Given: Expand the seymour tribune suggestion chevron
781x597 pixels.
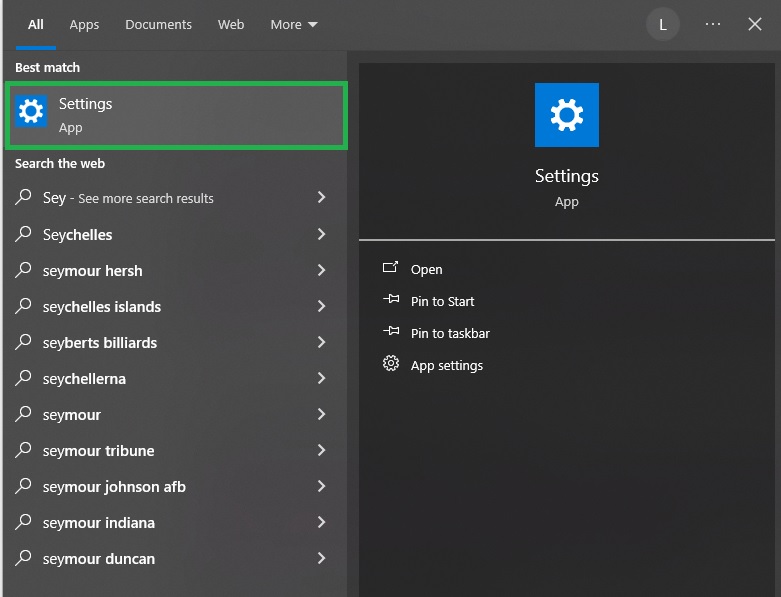Looking at the screenshot, I should (x=322, y=450).
